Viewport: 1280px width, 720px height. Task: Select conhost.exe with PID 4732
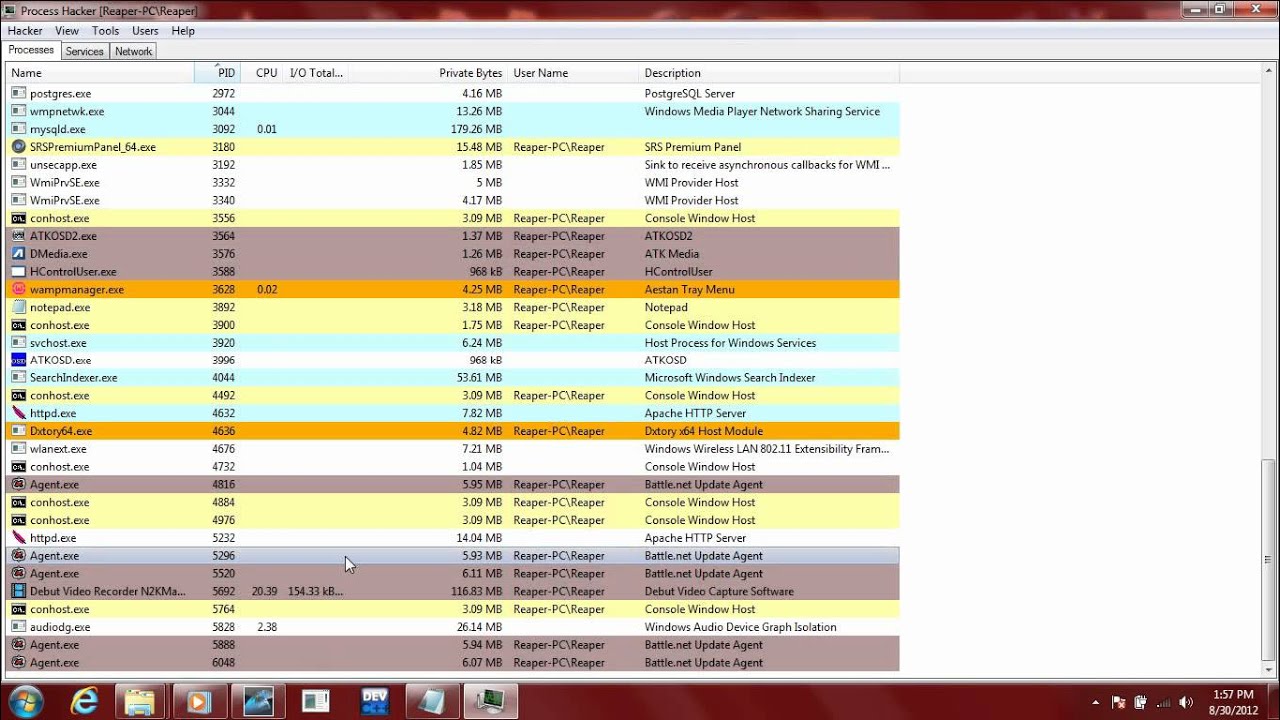coord(453,467)
